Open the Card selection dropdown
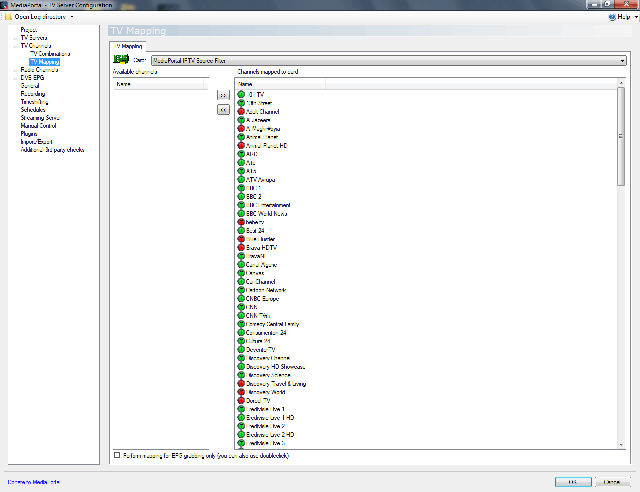 (x=389, y=60)
